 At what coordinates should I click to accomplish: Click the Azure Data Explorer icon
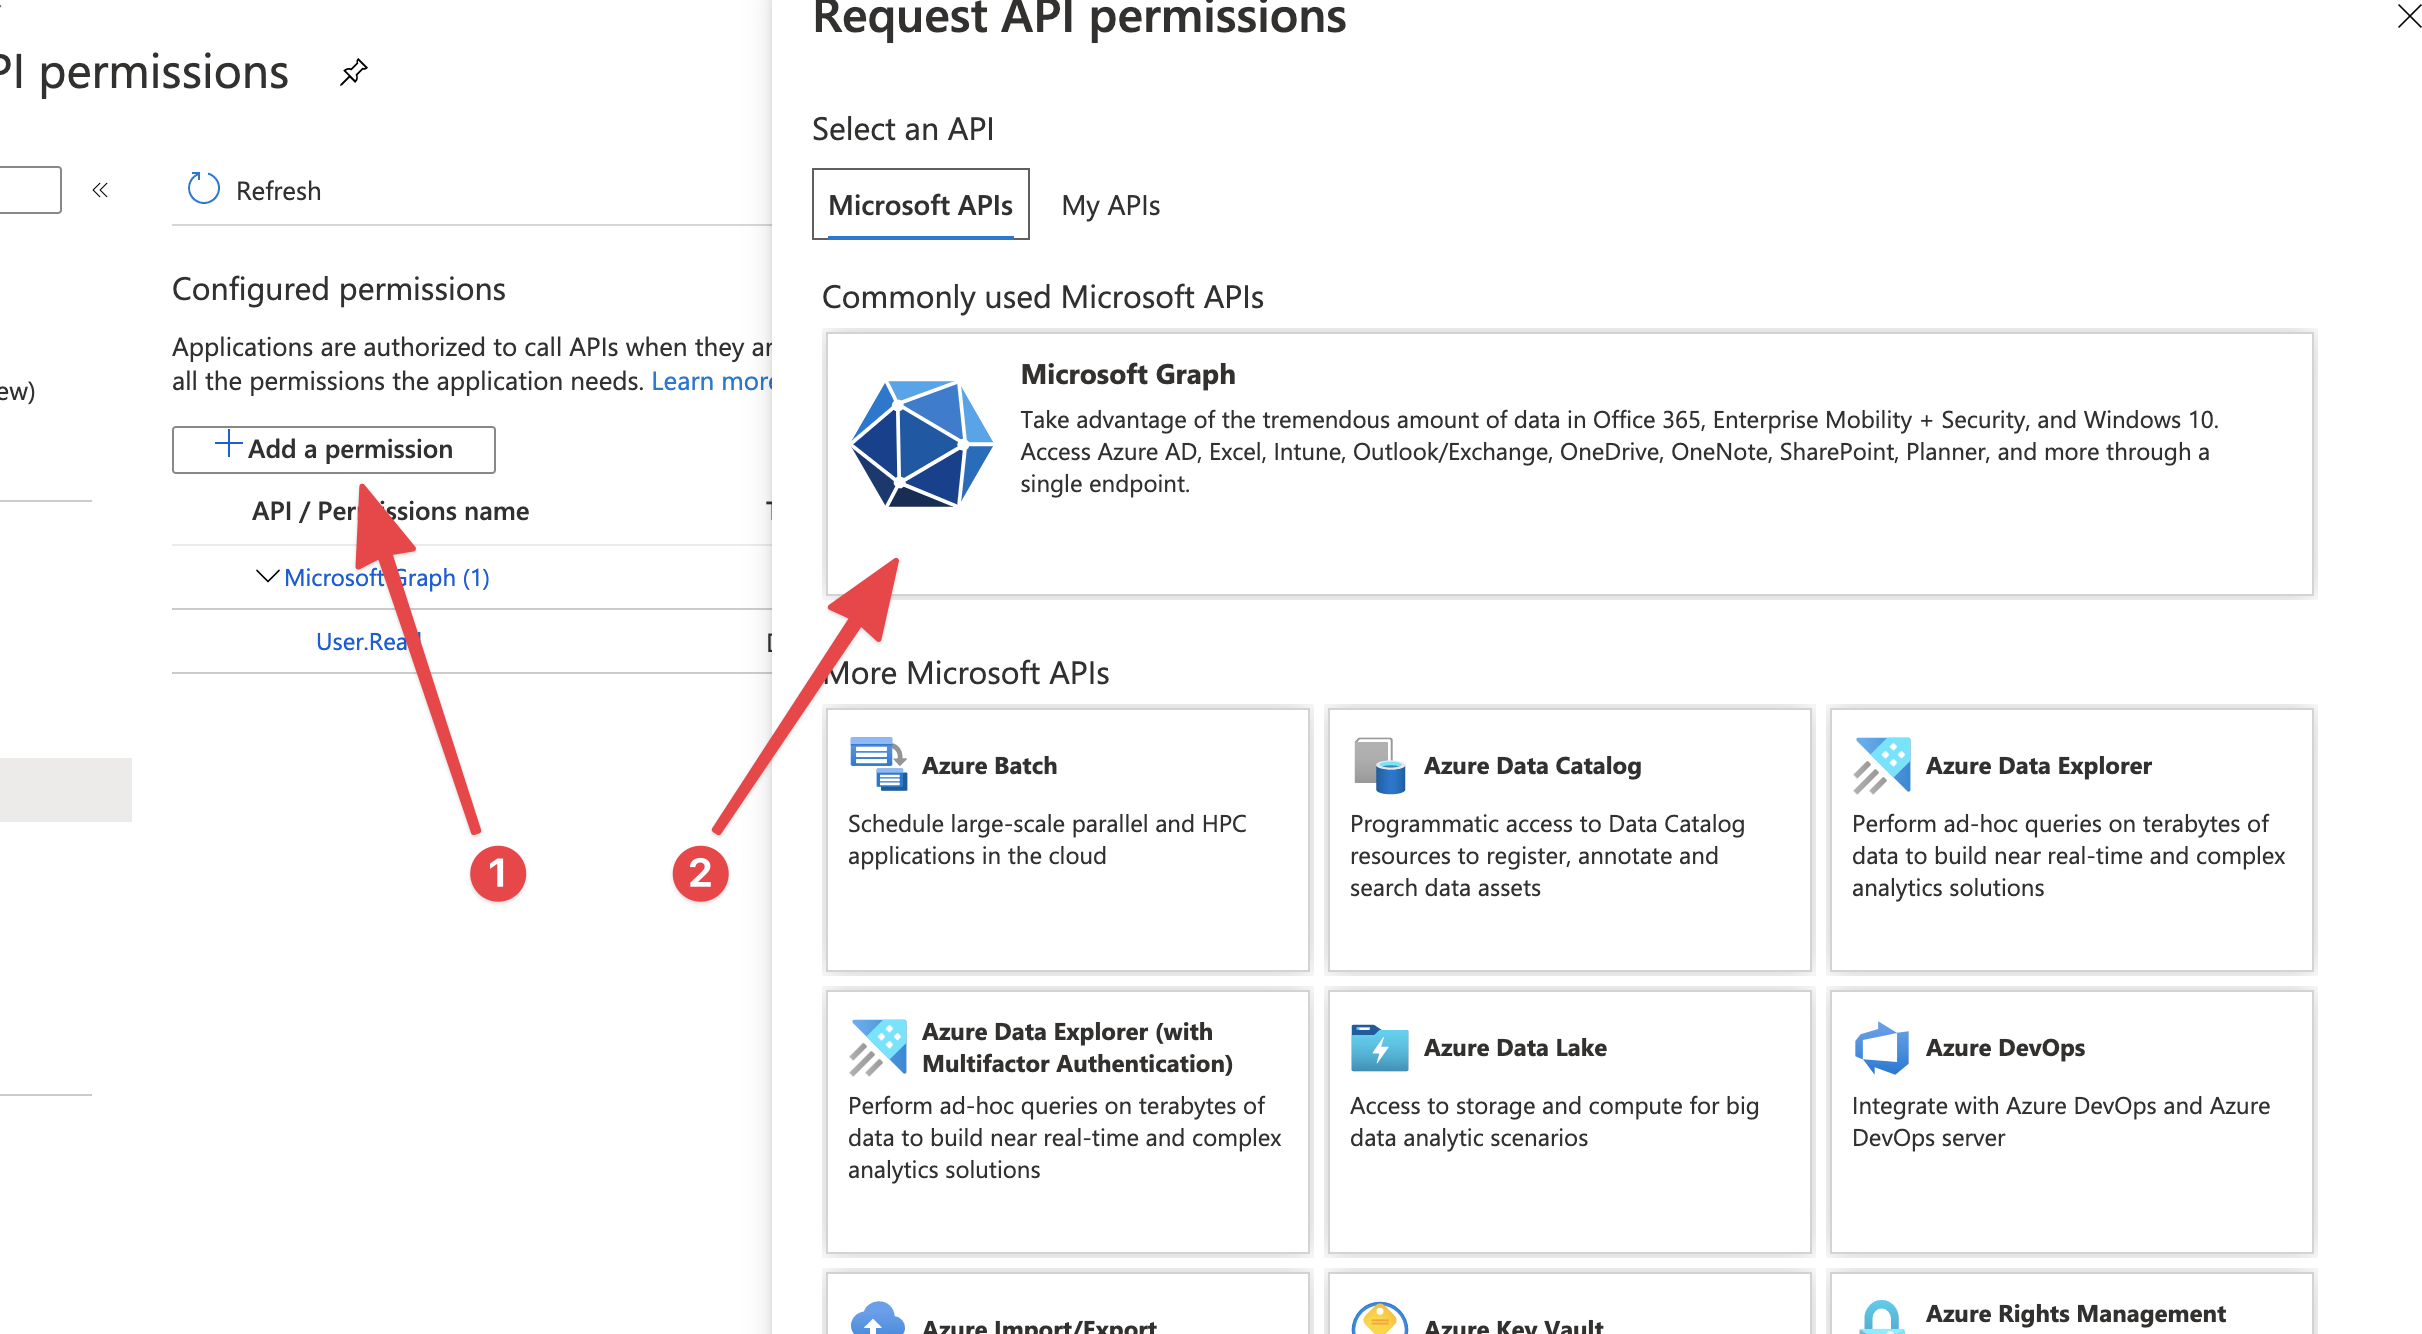coord(1881,765)
